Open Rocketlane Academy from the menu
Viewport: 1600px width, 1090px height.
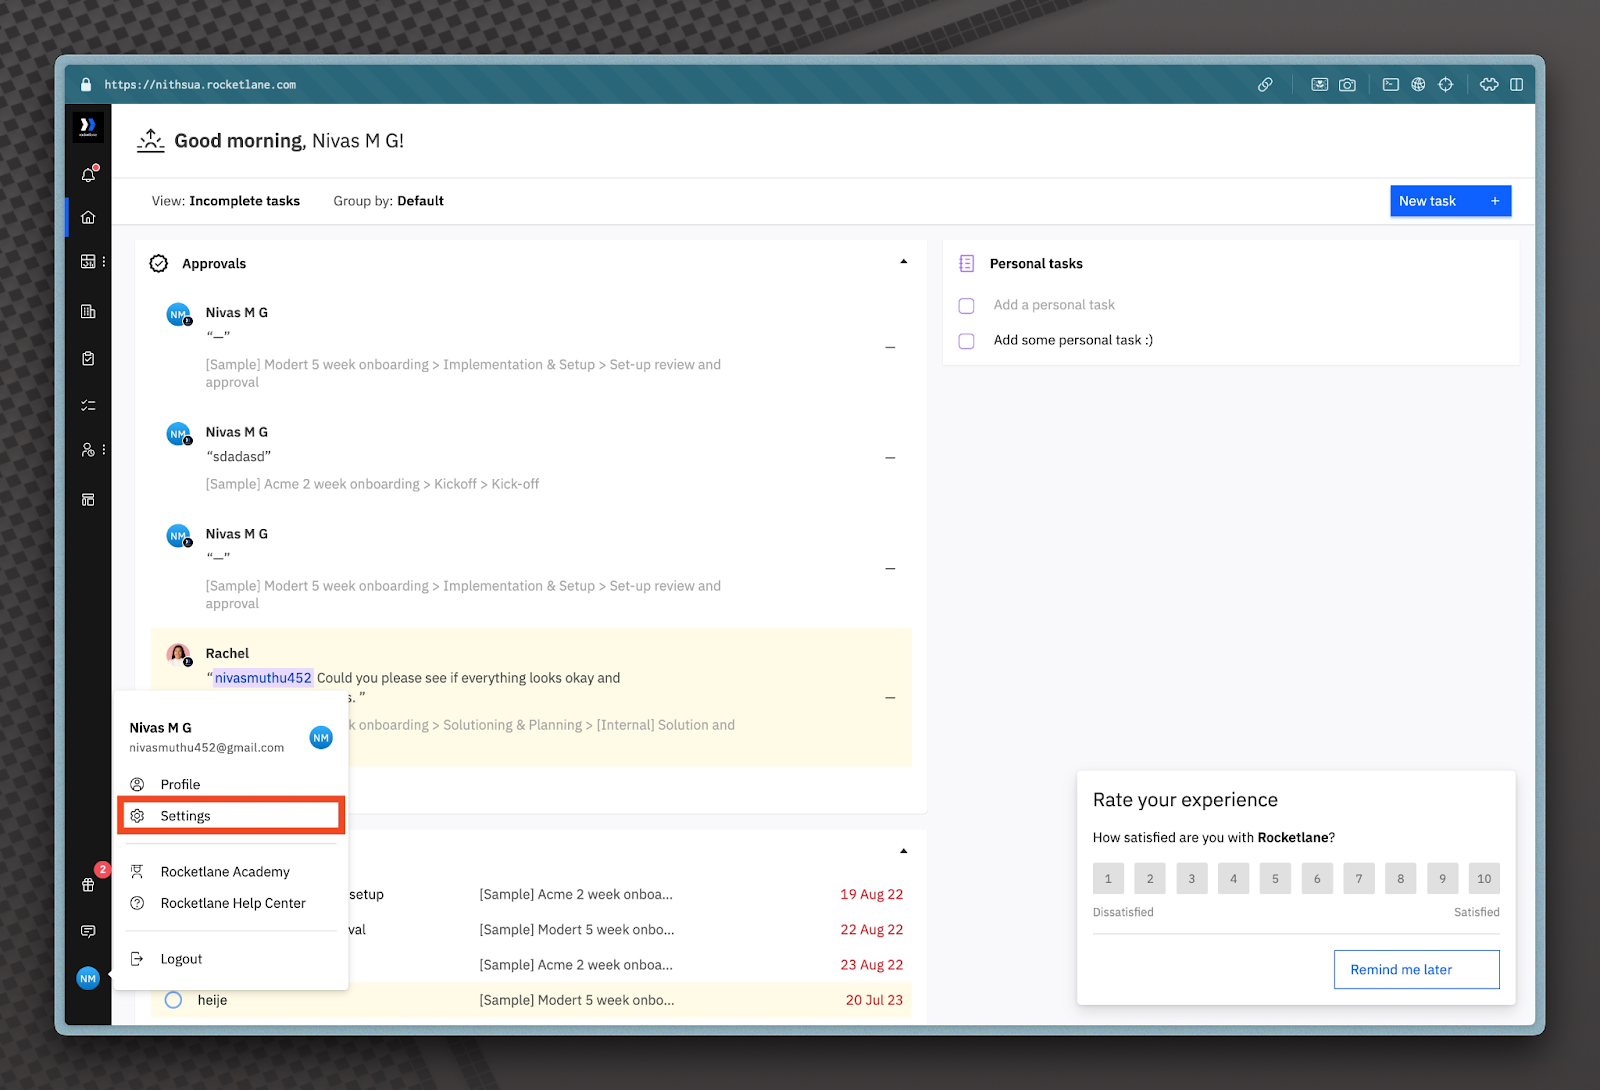231,872
